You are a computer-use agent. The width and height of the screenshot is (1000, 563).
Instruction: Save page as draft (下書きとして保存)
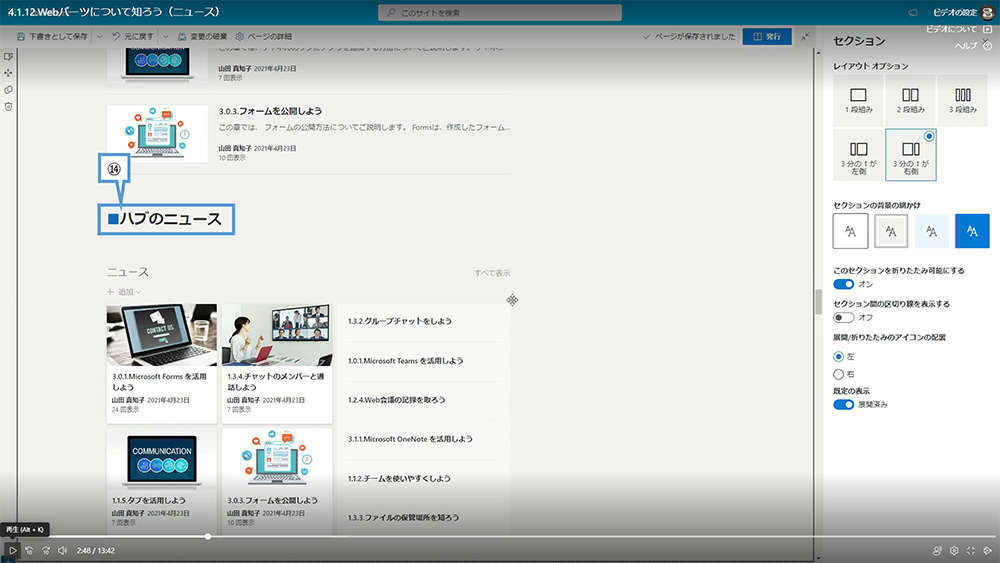[52, 36]
